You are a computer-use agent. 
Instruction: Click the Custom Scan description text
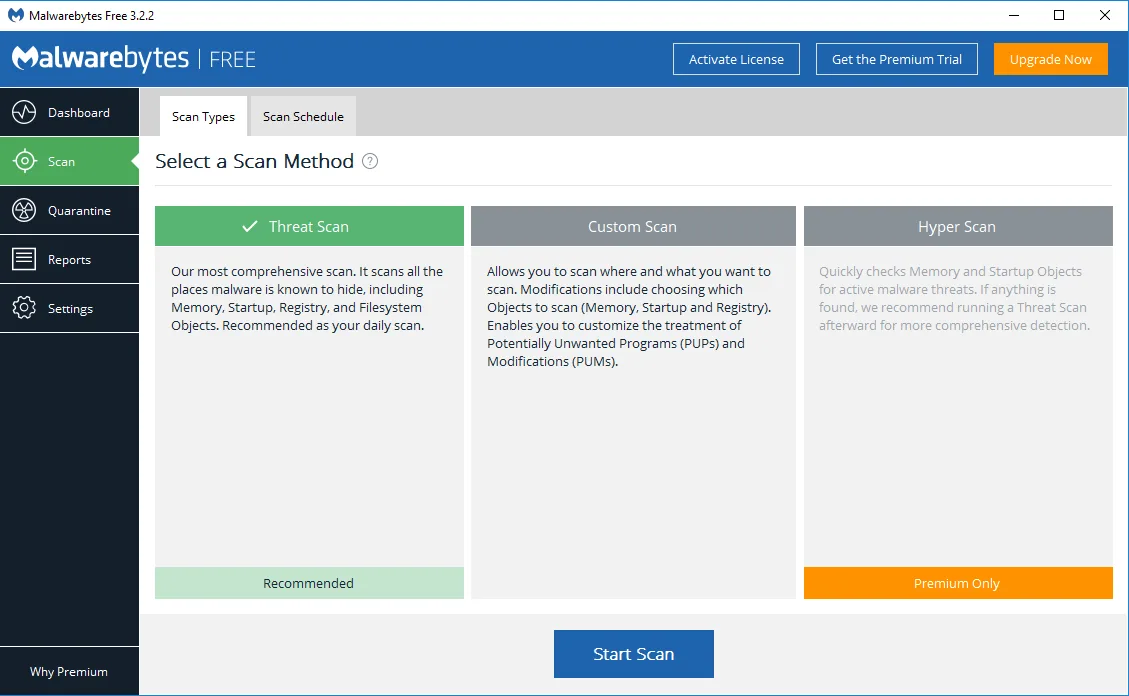click(x=629, y=316)
